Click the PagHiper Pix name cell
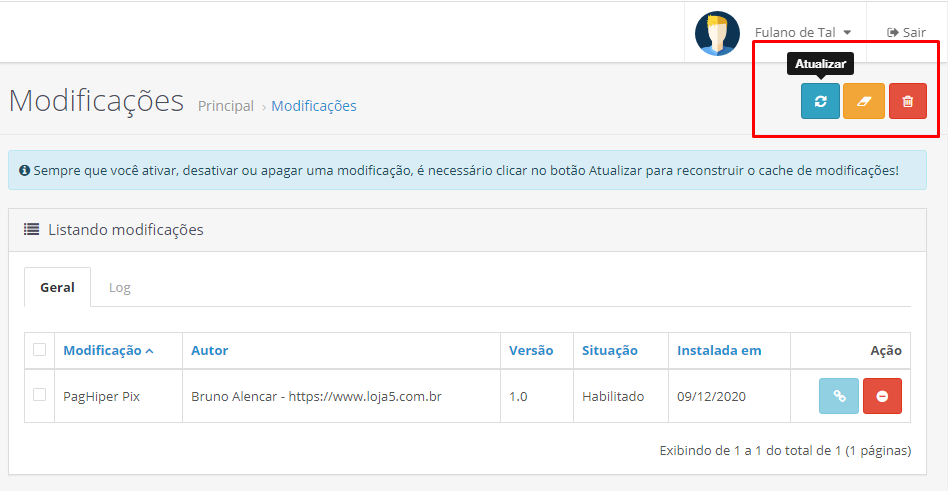Screen dimensions: 948x491 point(118,397)
